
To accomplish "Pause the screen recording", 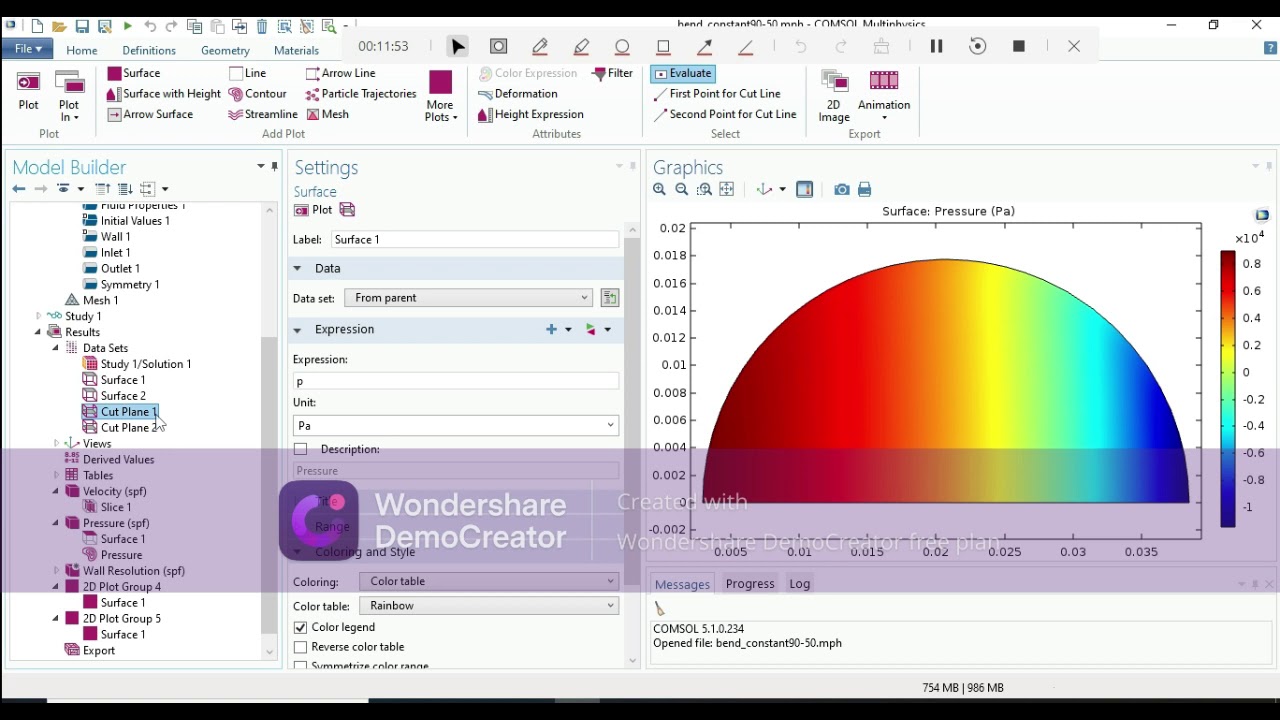I will click(937, 46).
